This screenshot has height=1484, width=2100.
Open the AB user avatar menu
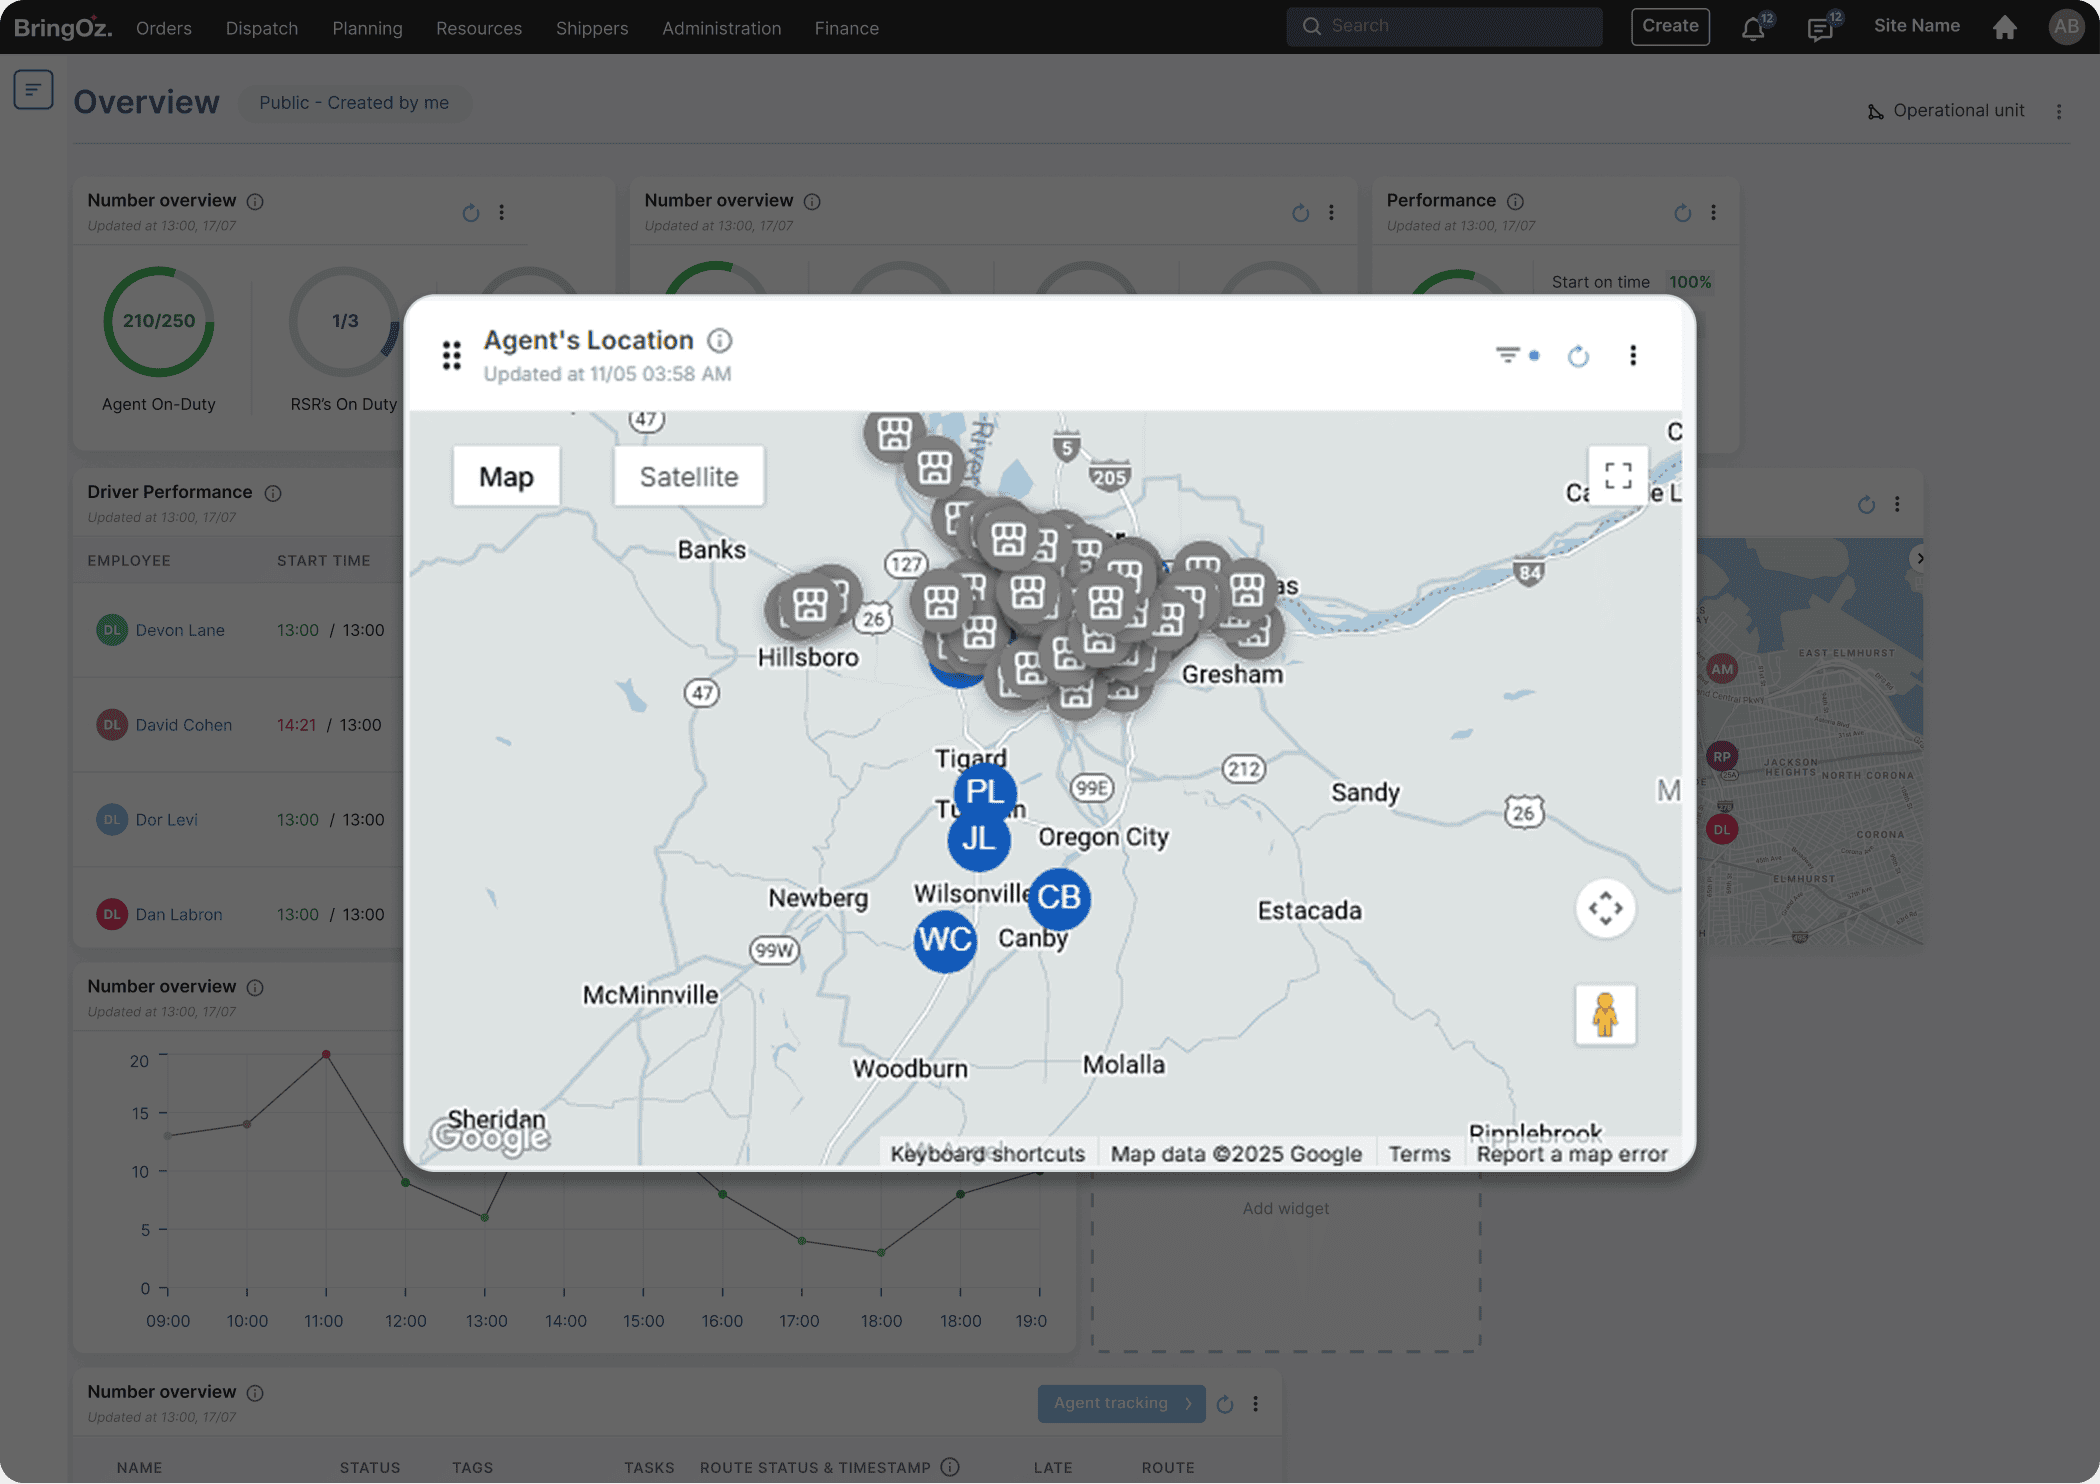pos(2066,27)
